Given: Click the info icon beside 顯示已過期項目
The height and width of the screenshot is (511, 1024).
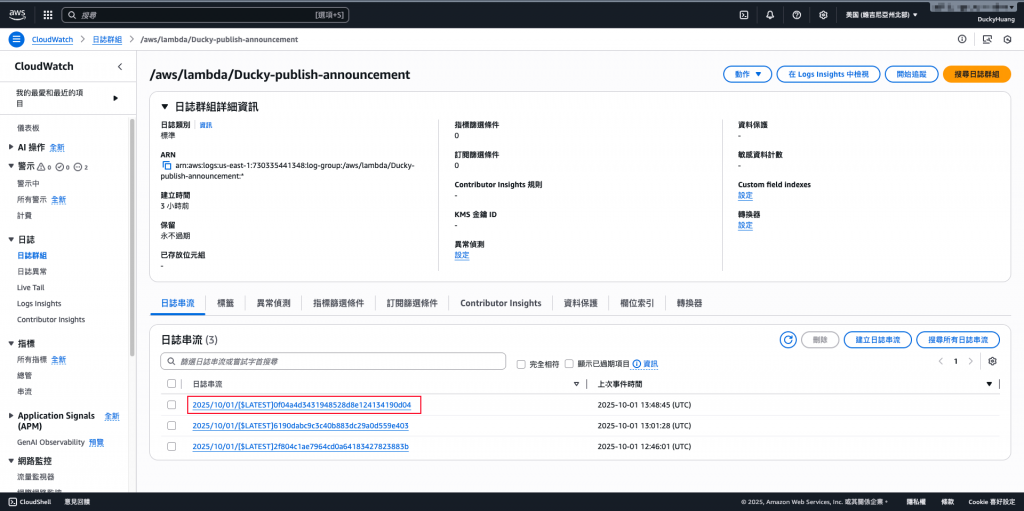Looking at the screenshot, I should (636, 363).
